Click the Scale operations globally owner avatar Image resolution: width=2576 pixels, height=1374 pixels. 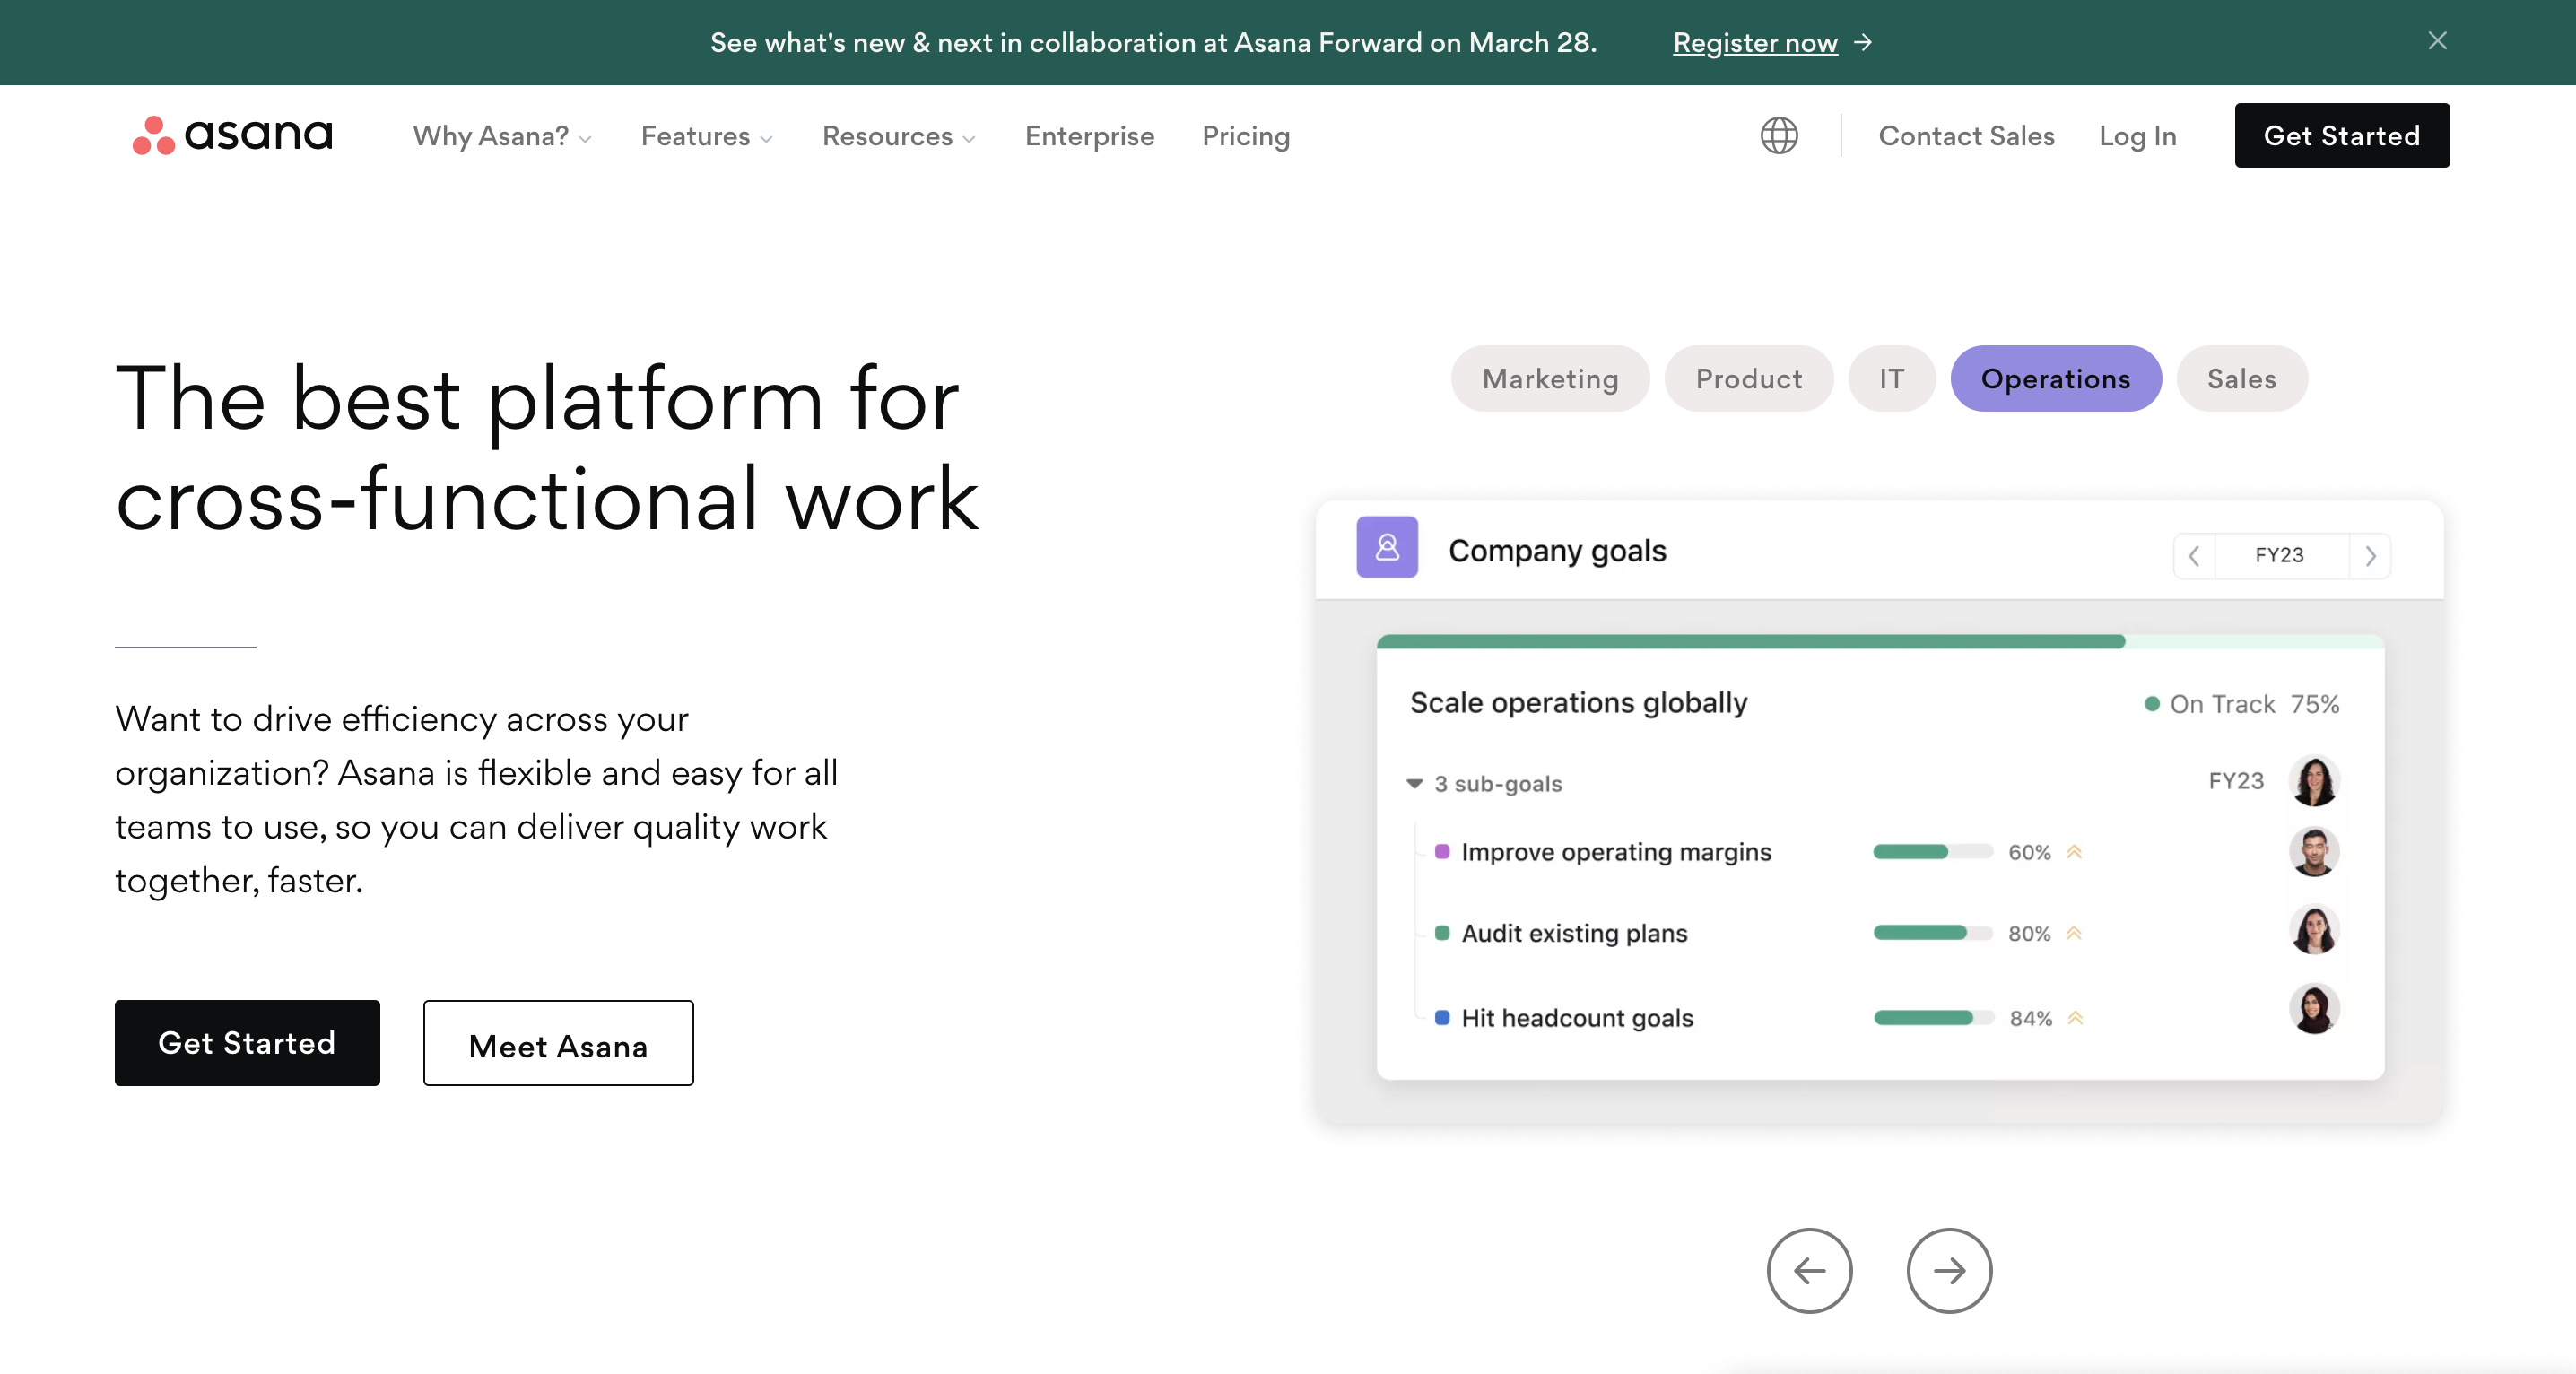[2314, 780]
